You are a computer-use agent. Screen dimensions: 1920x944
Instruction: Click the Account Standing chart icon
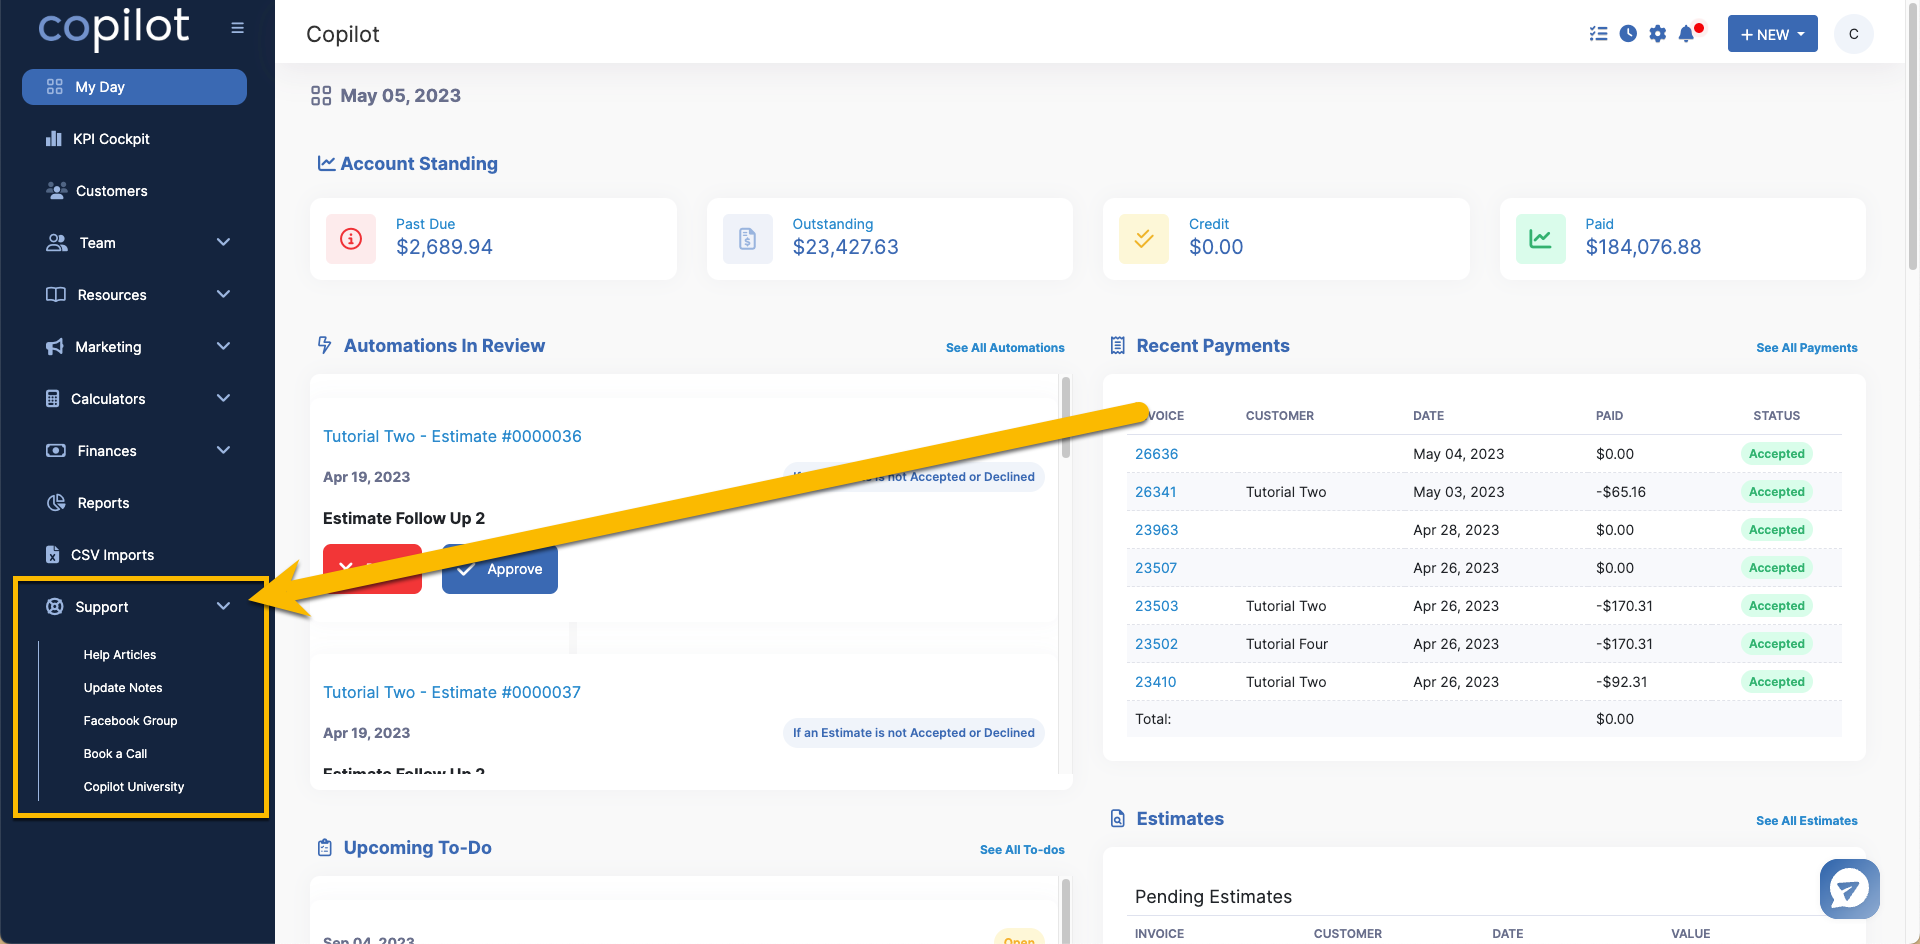(x=326, y=163)
